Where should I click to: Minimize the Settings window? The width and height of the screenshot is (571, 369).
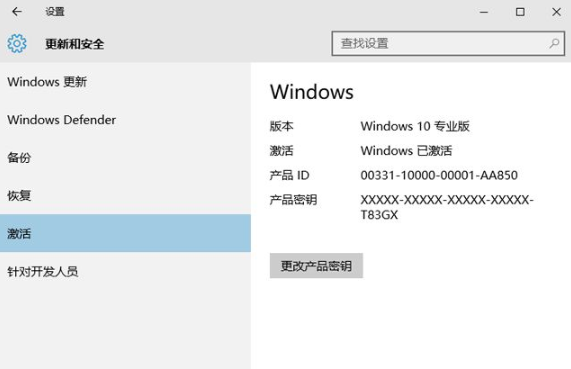[x=484, y=12]
